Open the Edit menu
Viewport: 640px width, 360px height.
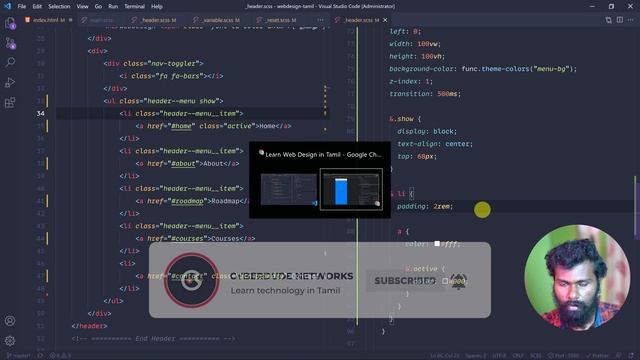[x=37, y=7]
